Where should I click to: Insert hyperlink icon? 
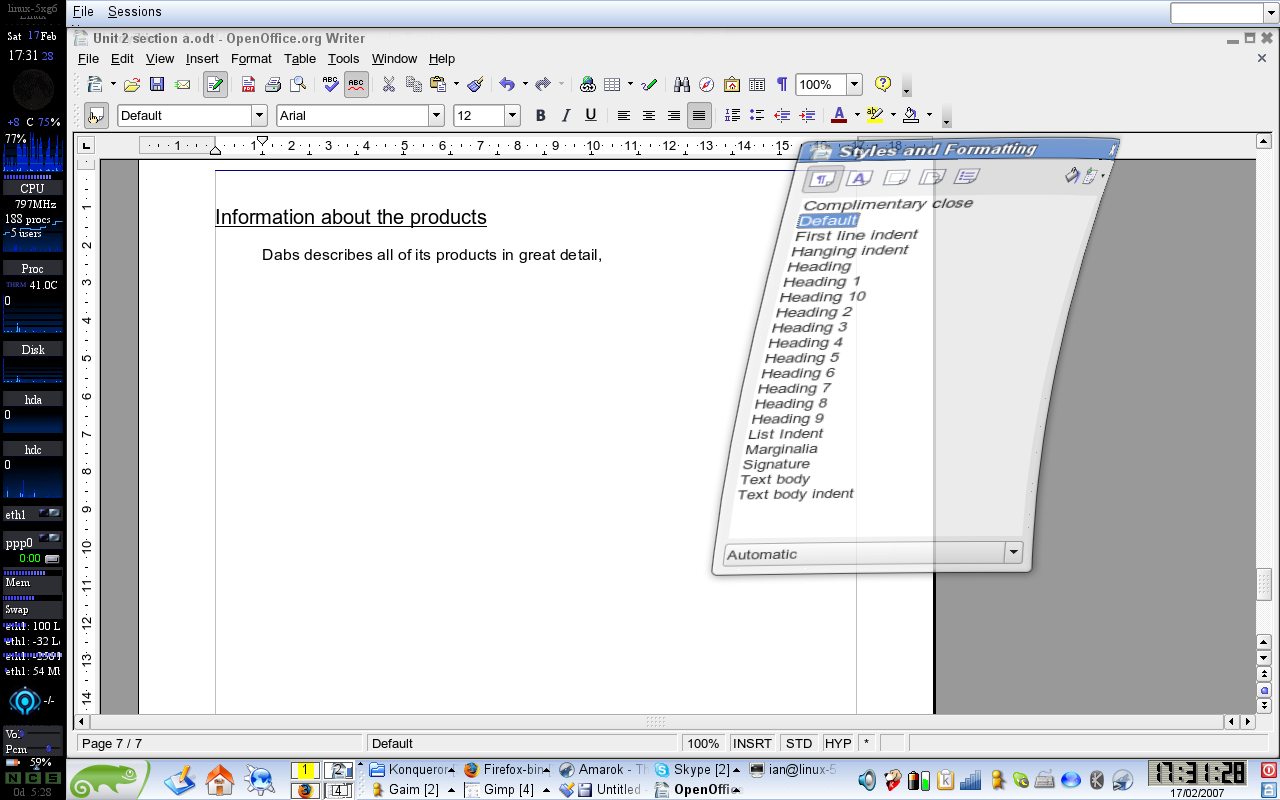tap(588, 85)
